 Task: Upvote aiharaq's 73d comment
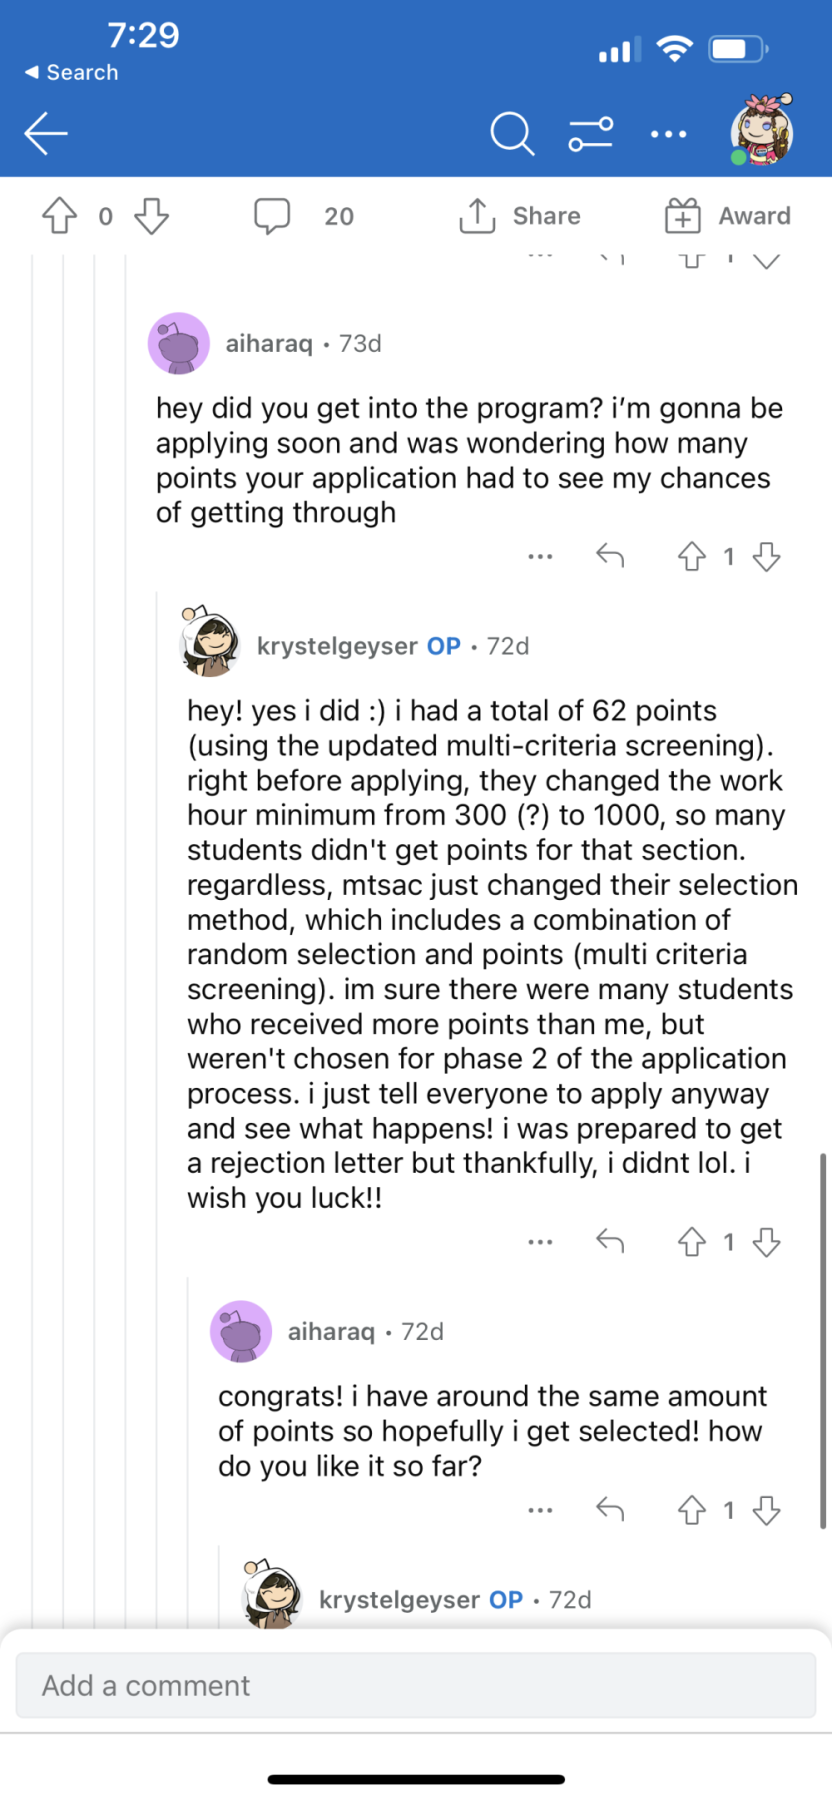coord(692,556)
